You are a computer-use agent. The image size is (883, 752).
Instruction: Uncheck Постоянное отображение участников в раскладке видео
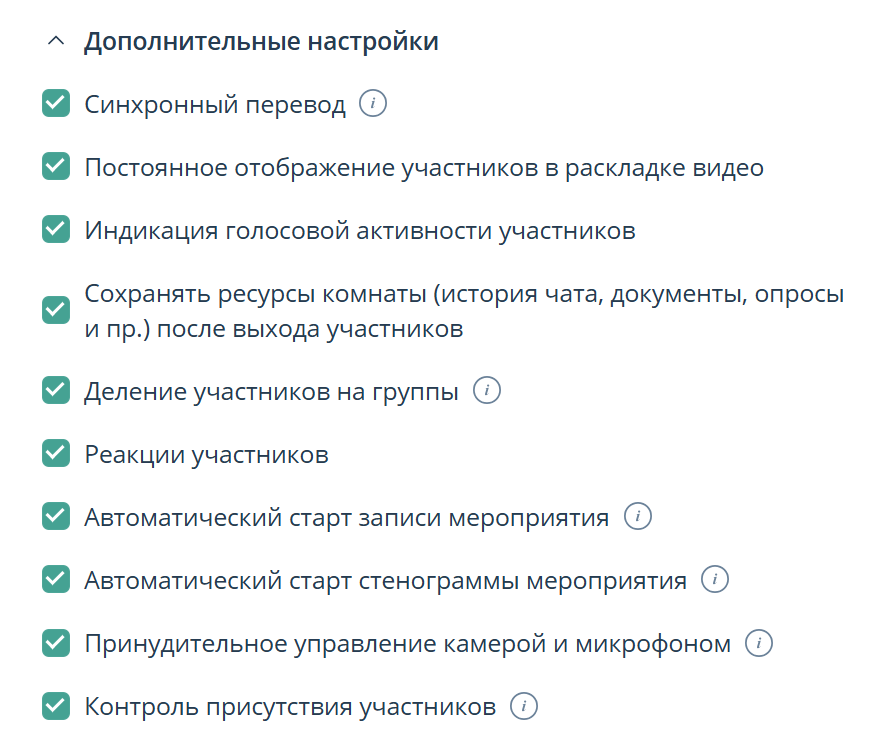pyautogui.click(x=55, y=167)
